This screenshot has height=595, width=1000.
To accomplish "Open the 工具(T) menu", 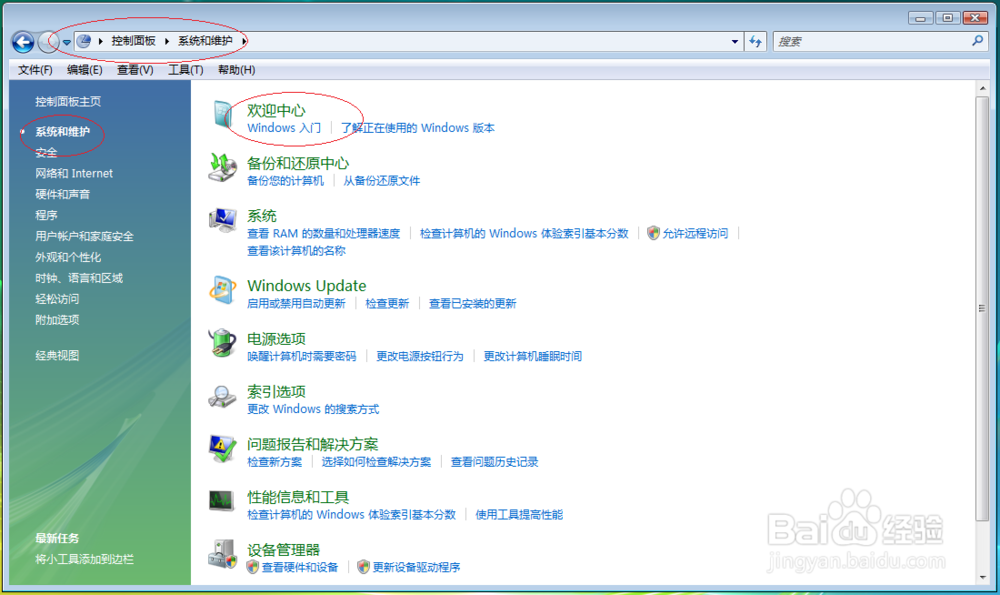I will [185, 70].
